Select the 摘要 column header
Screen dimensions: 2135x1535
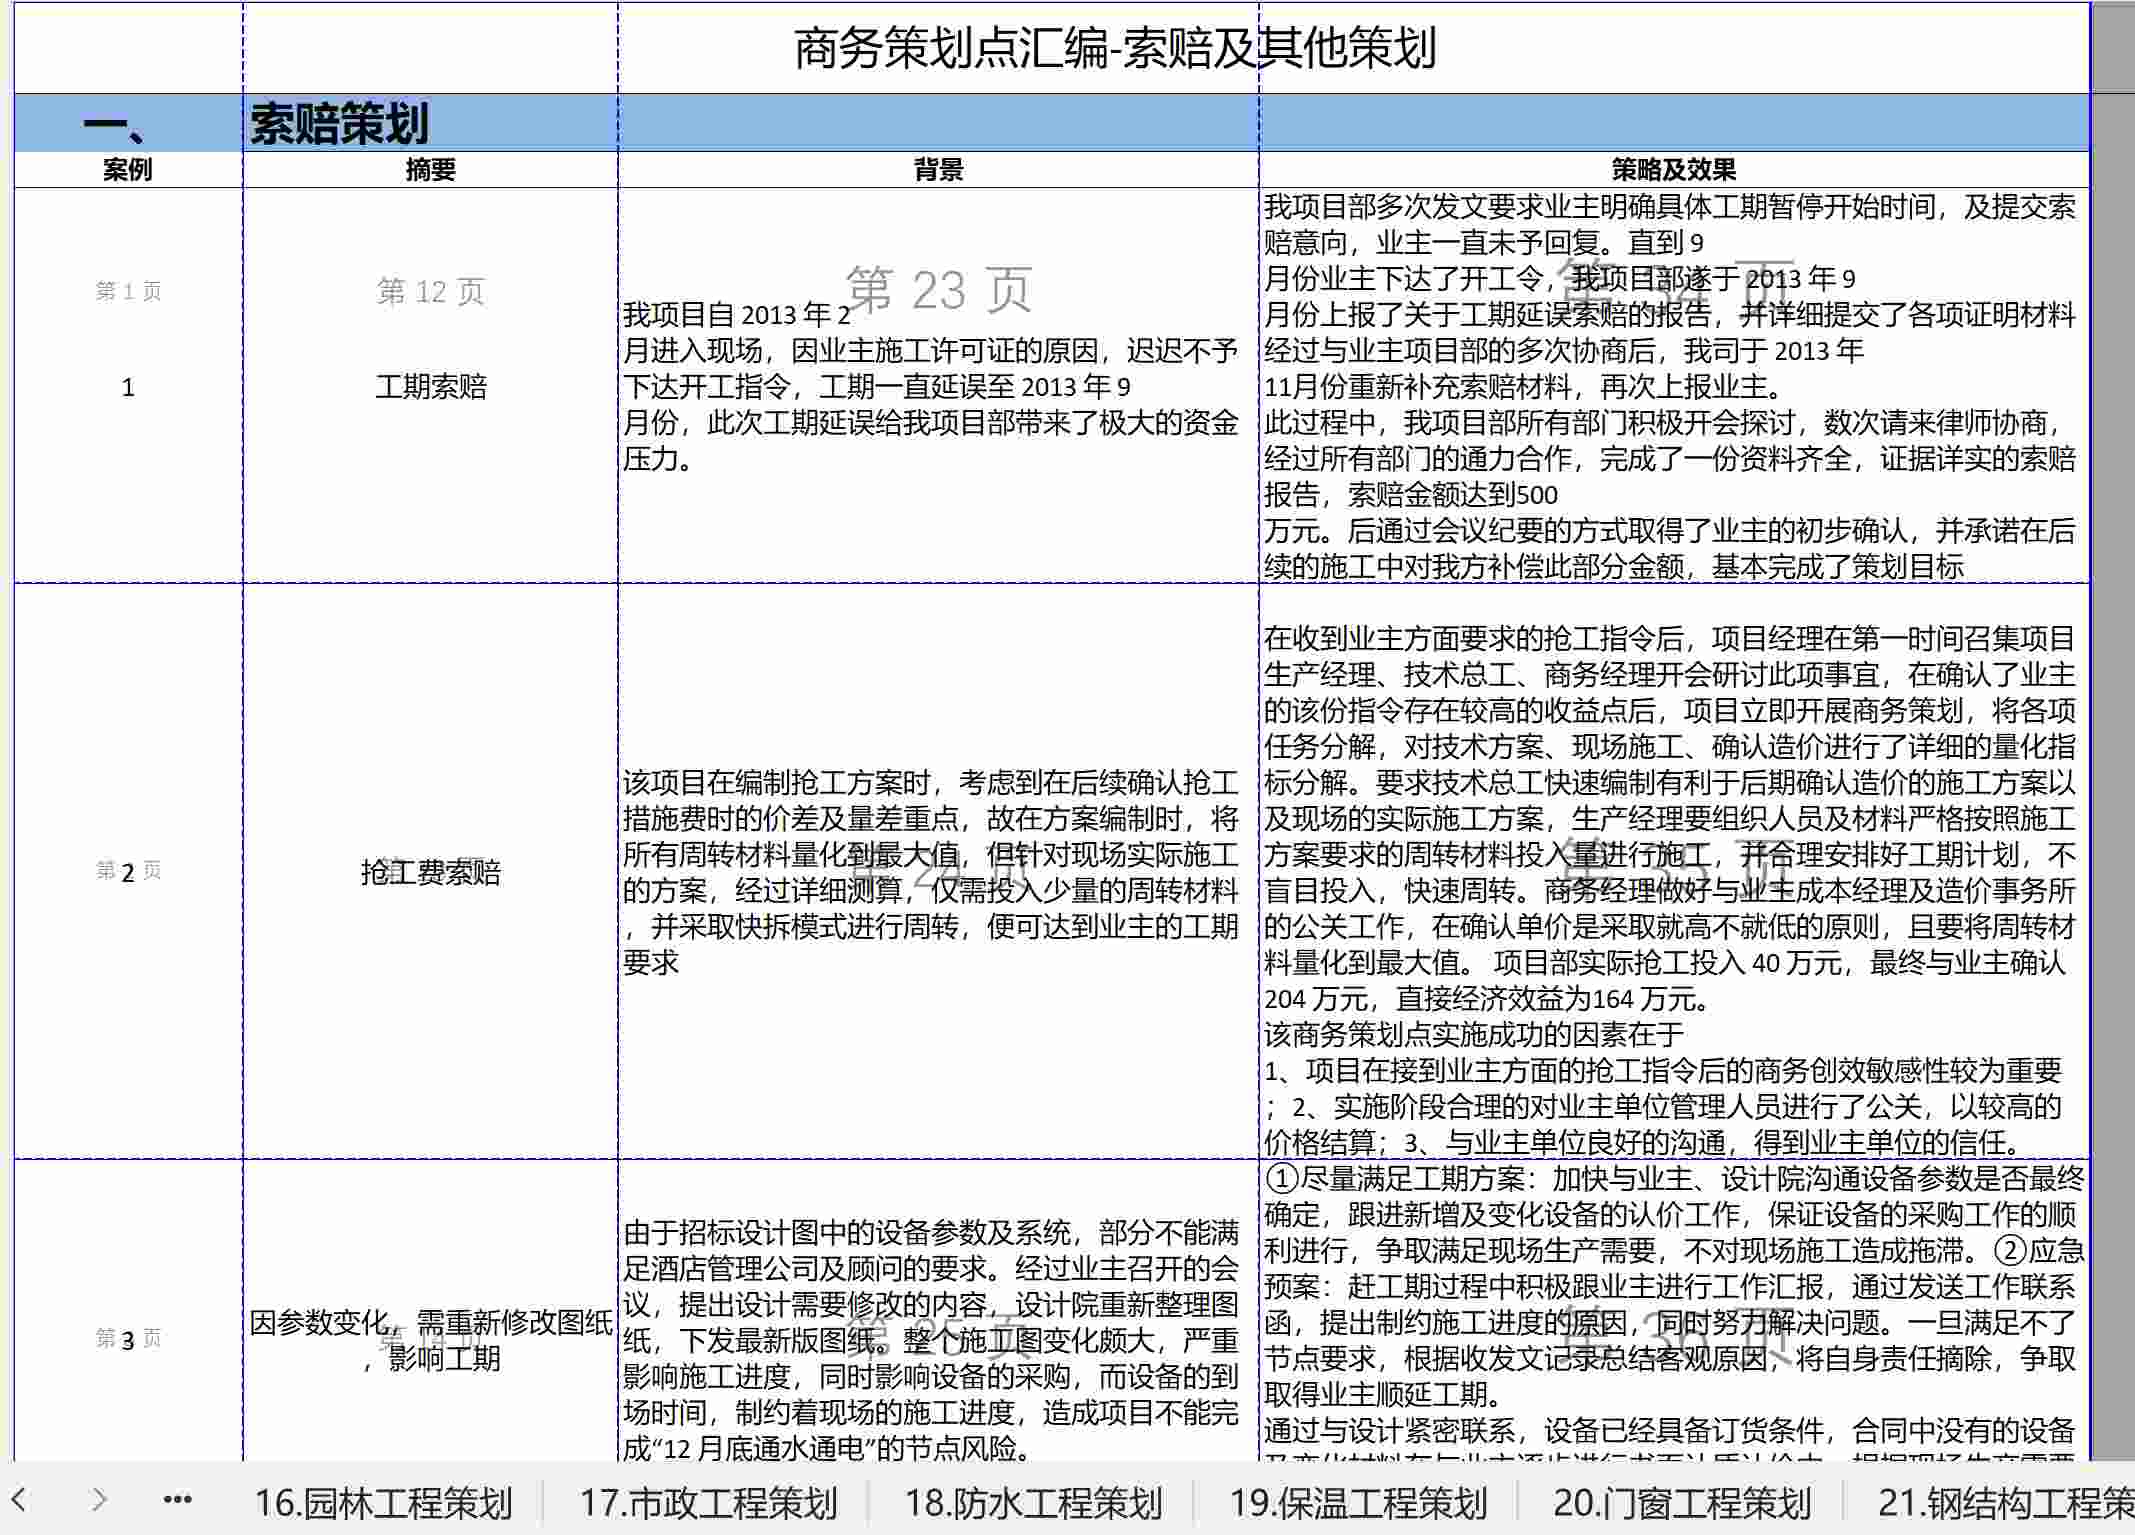tap(430, 169)
